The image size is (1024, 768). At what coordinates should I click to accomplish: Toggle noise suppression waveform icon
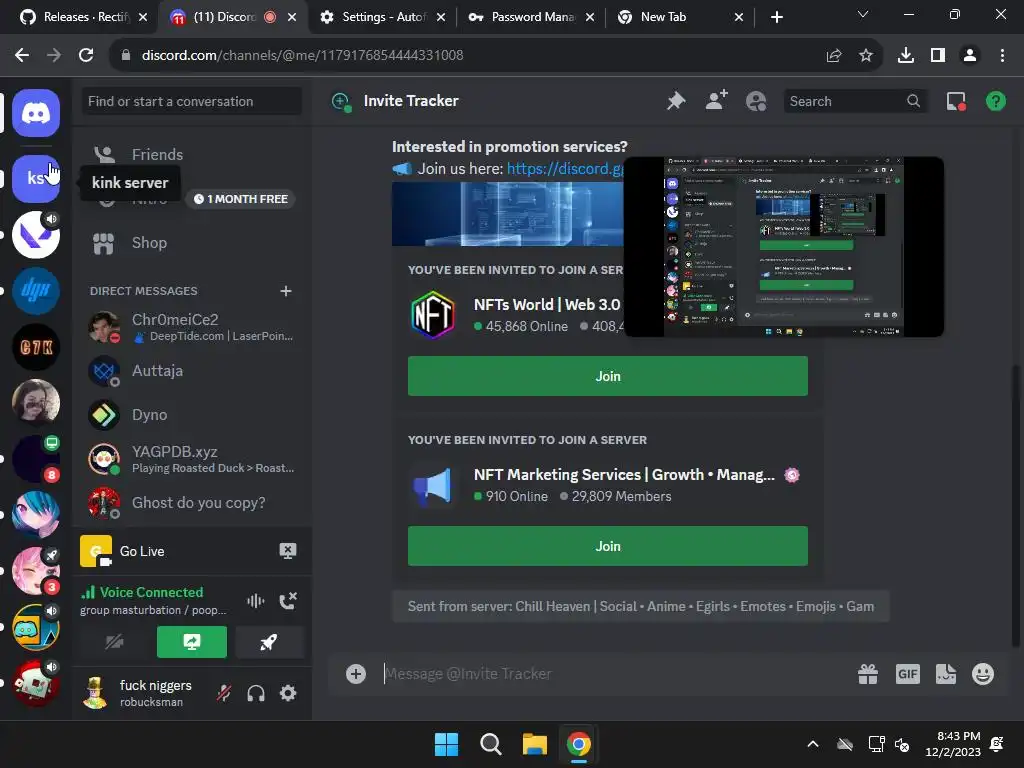point(255,601)
